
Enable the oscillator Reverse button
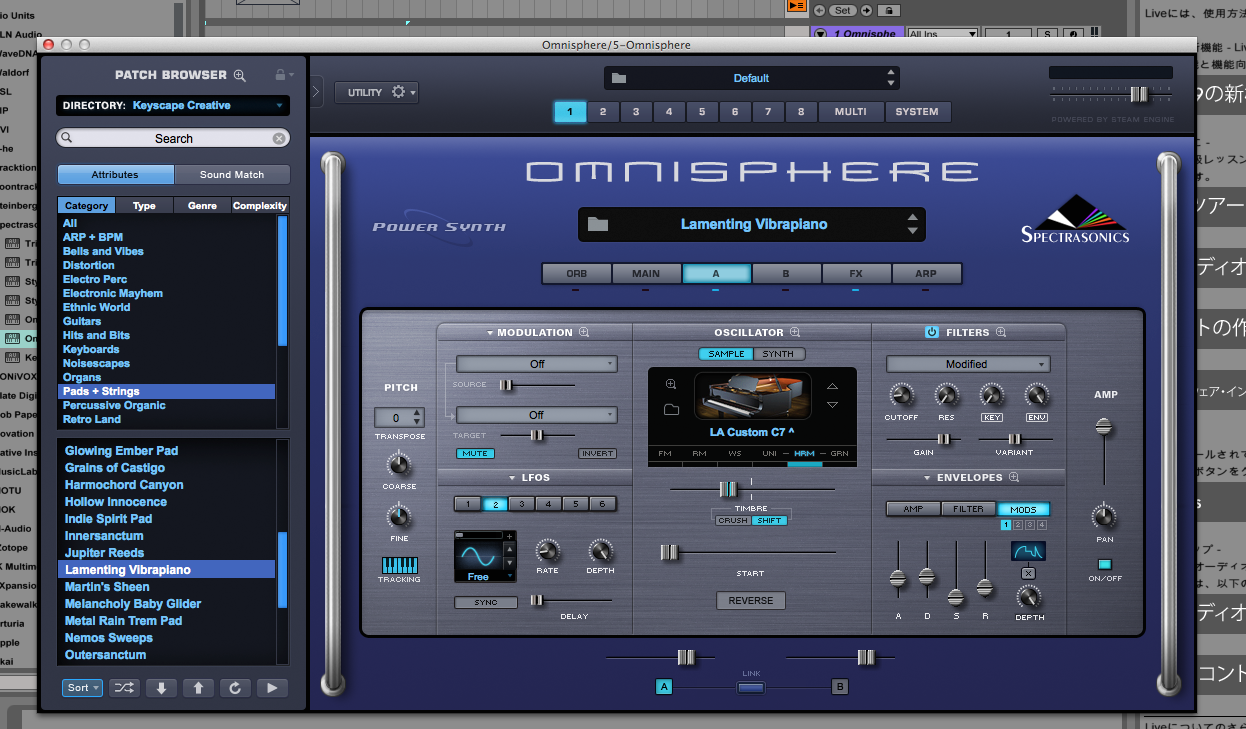coord(750,600)
